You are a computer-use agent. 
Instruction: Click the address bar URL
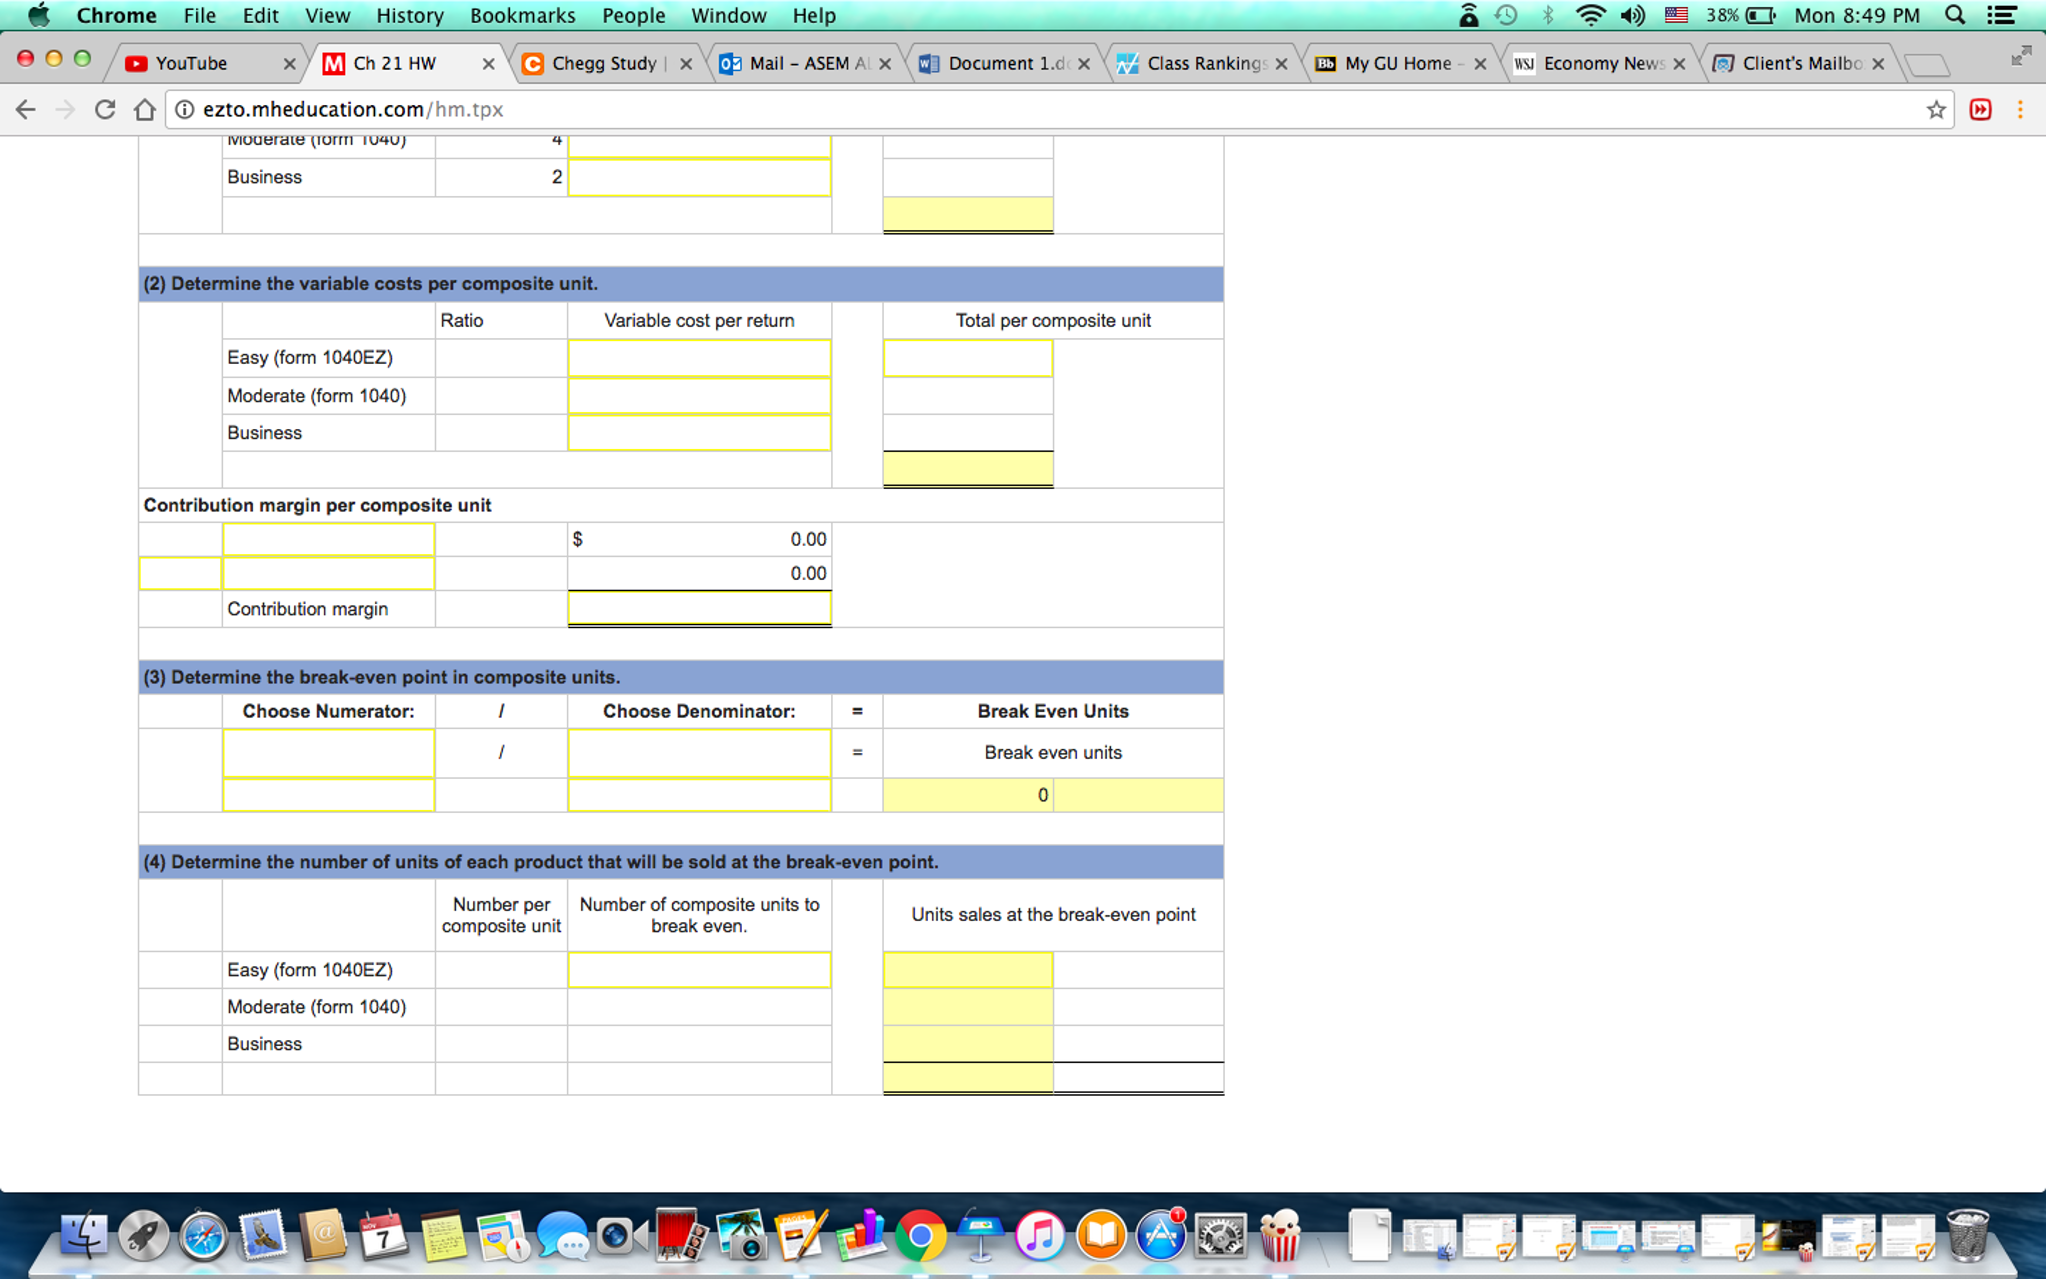352,110
